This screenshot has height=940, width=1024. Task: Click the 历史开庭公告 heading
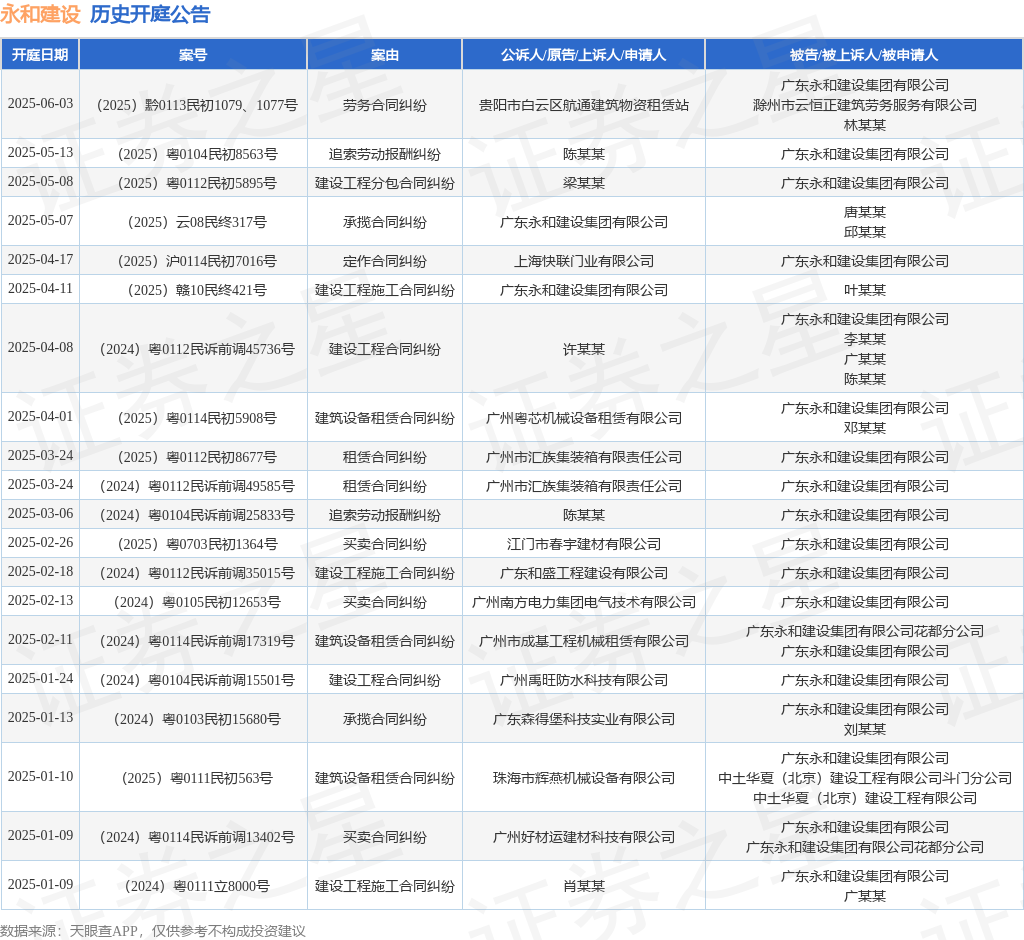click(x=150, y=14)
